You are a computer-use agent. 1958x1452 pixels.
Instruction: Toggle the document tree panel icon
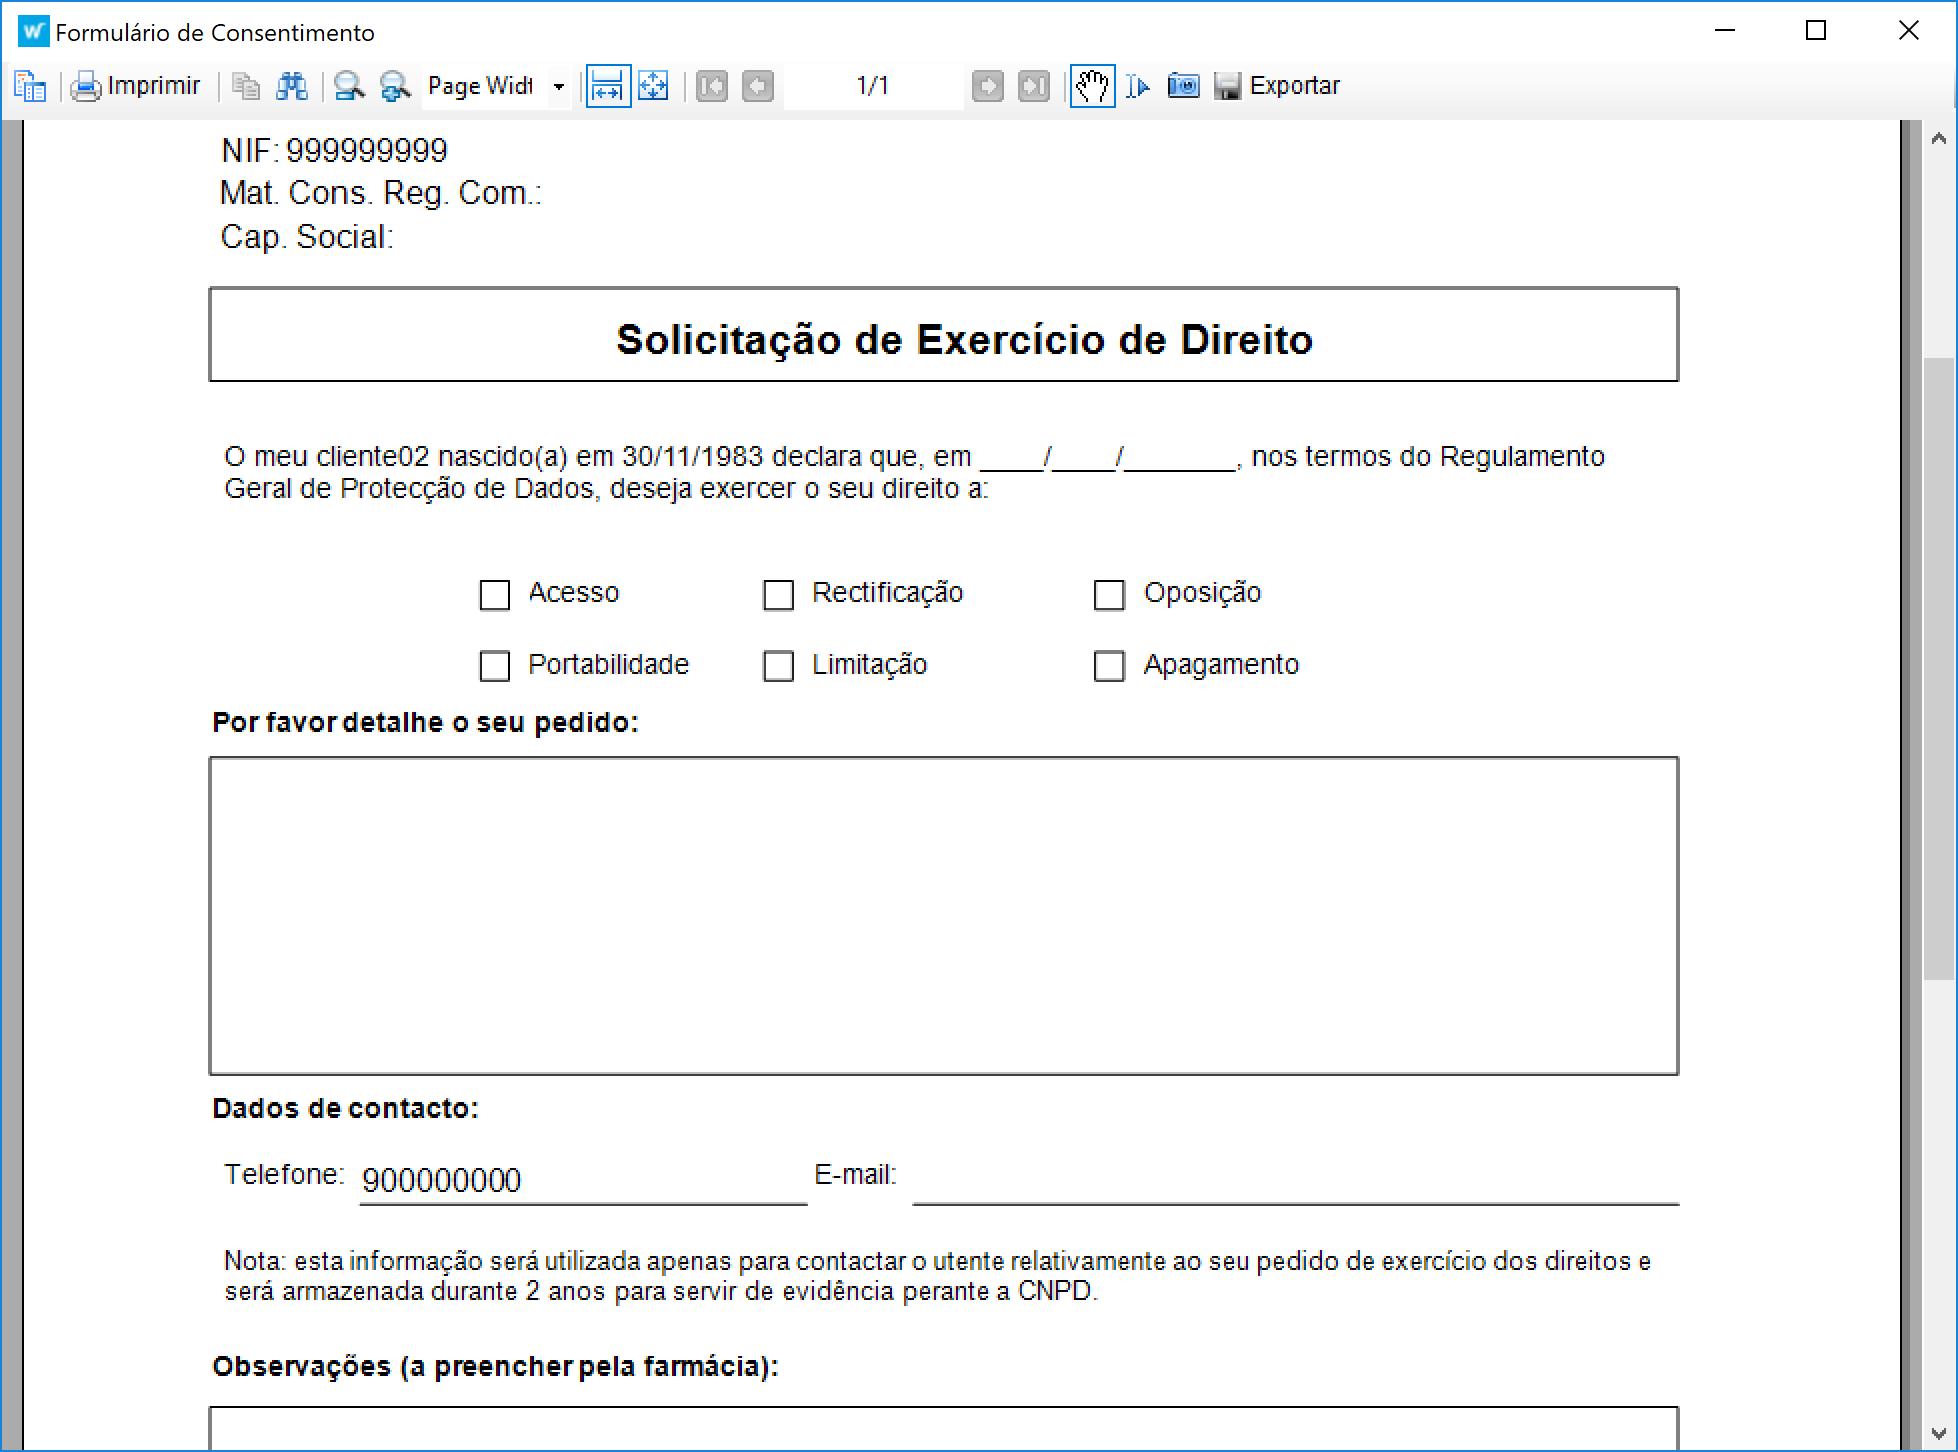30,86
